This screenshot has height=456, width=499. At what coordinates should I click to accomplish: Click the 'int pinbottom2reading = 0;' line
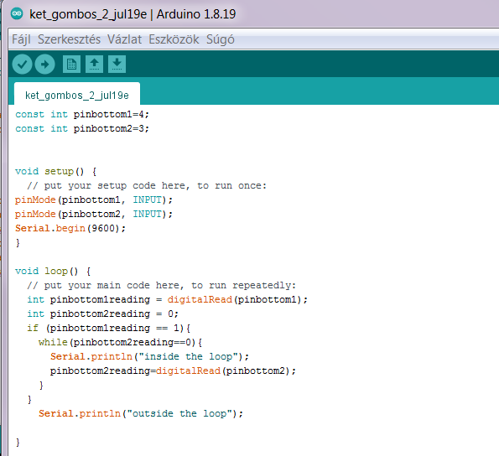point(103,314)
